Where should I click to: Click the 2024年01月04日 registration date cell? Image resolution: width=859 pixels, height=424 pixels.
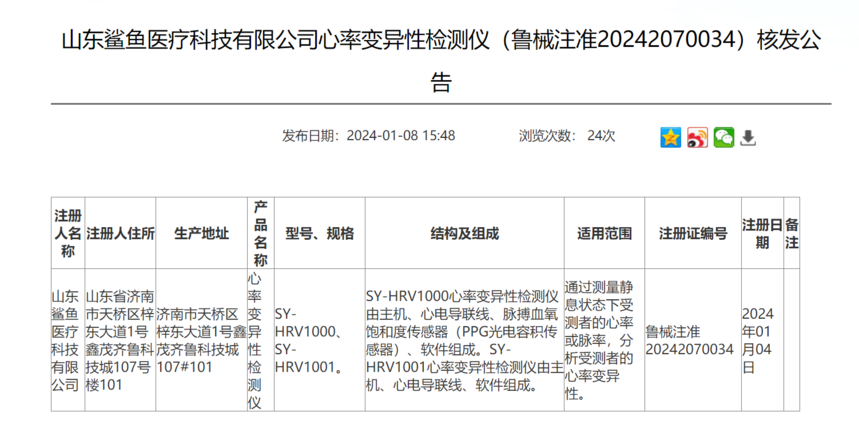[763, 340]
